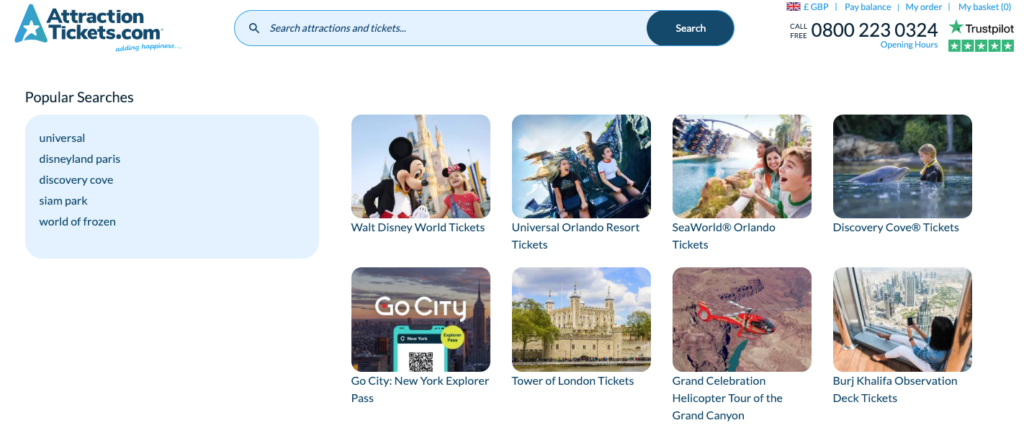The width and height of the screenshot is (1024, 428).
Task: Go to My order
Action: tap(924, 7)
